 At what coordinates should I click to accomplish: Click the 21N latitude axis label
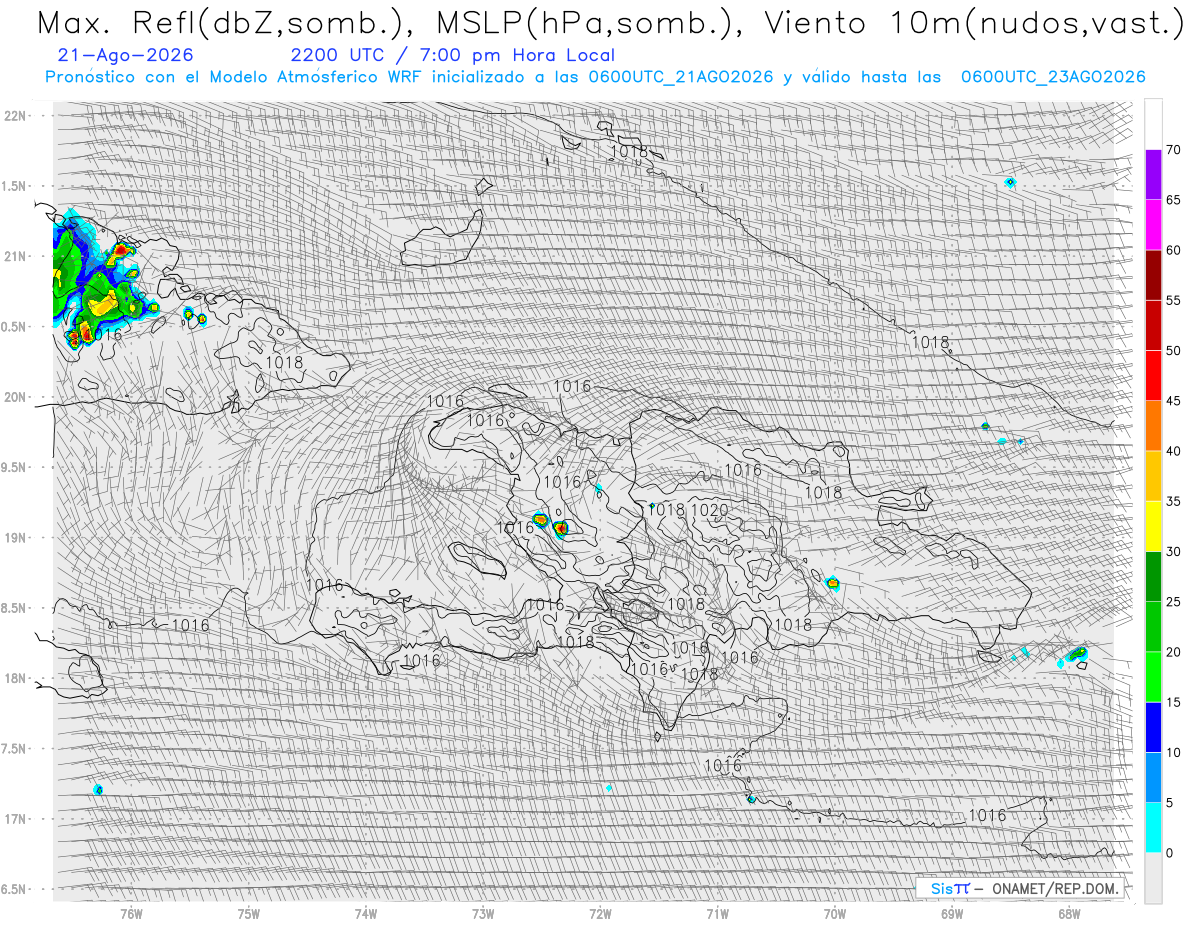pyautogui.click(x=15, y=256)
